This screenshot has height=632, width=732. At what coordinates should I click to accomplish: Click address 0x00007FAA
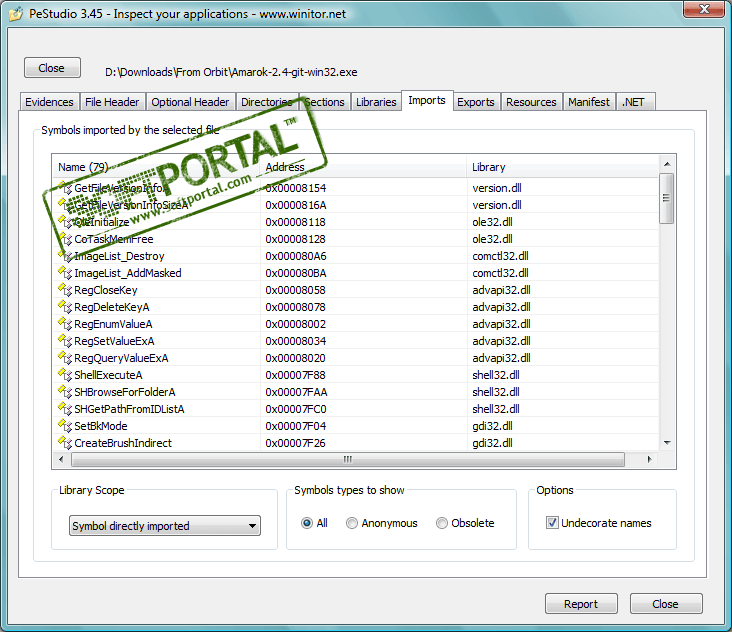(296, 392)
